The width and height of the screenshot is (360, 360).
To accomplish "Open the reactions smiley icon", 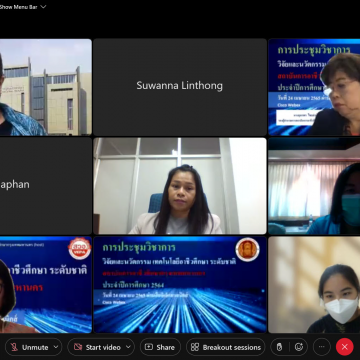I will (x=299, y=347).
